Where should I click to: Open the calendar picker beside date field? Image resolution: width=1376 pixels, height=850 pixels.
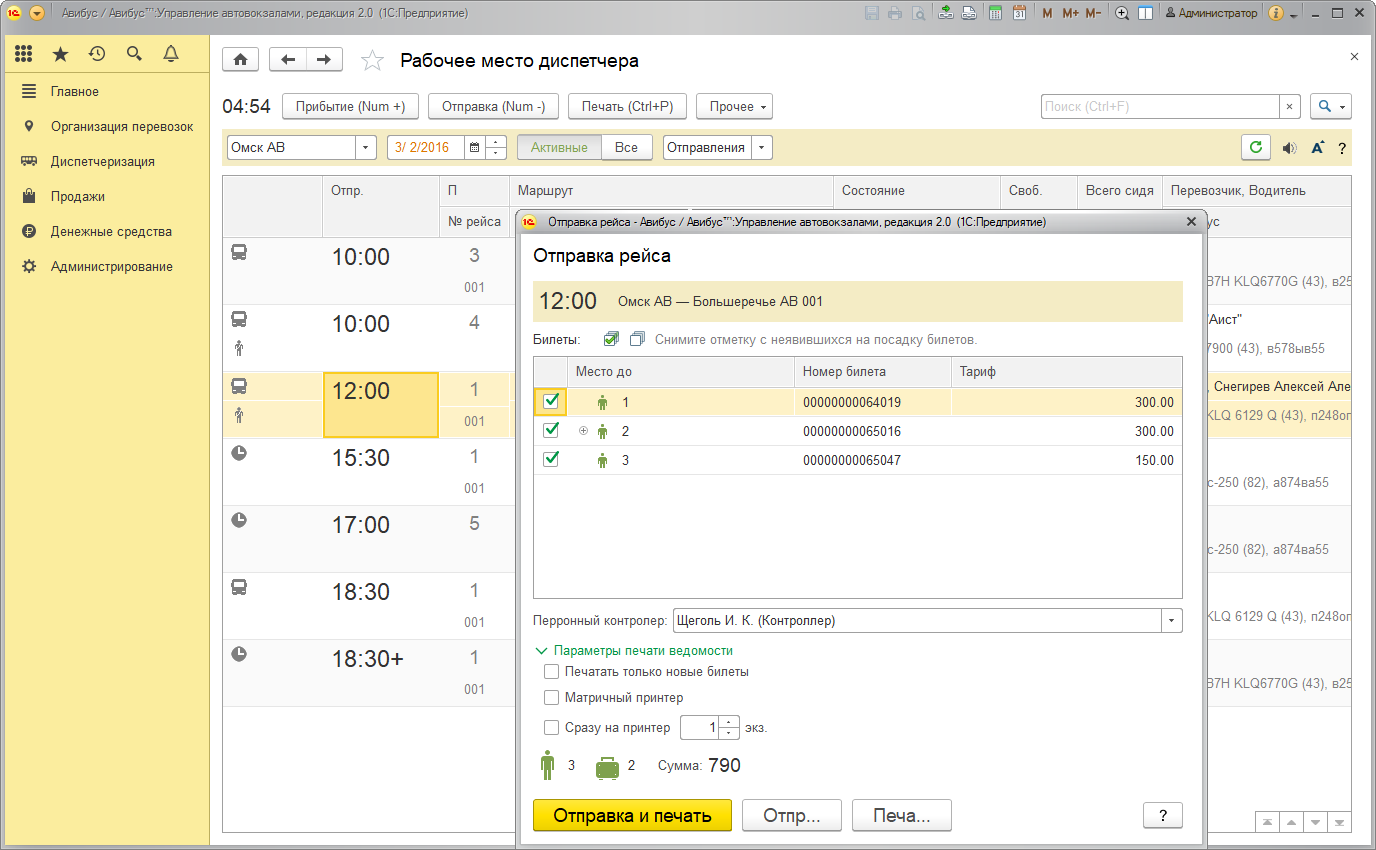[x=475, y=147]
